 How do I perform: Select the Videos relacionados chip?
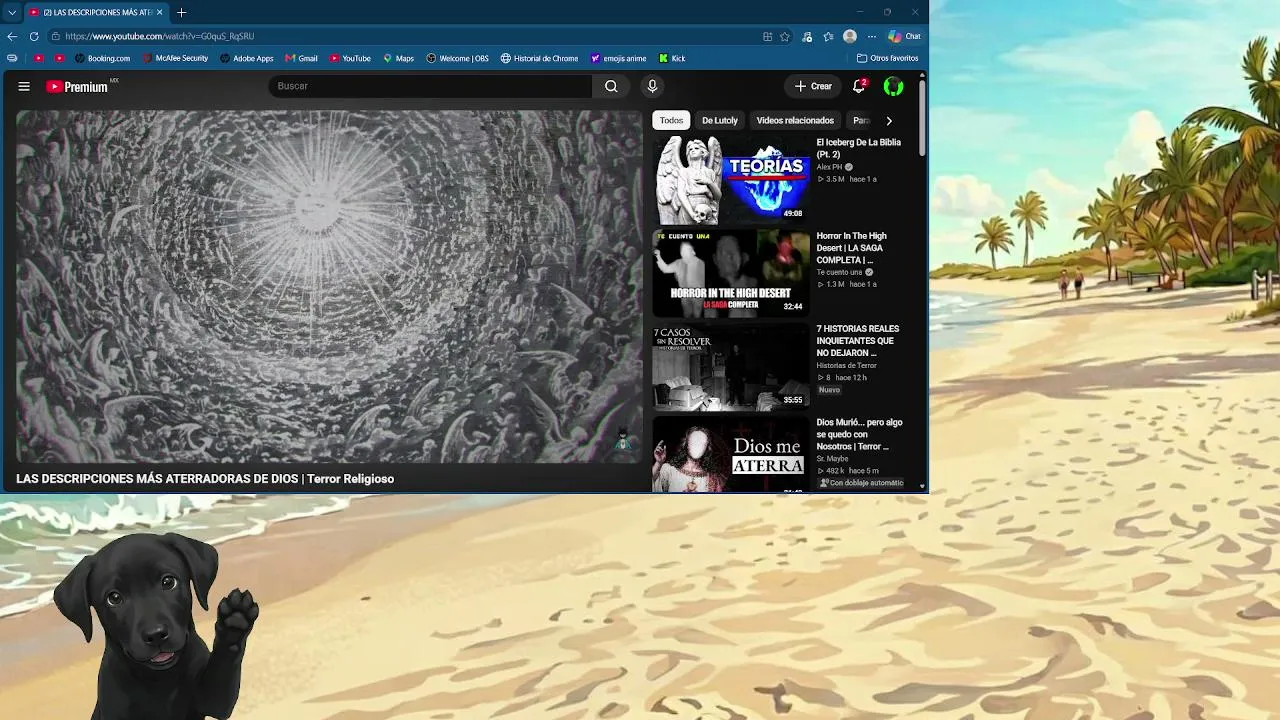[x=795, y=120]
